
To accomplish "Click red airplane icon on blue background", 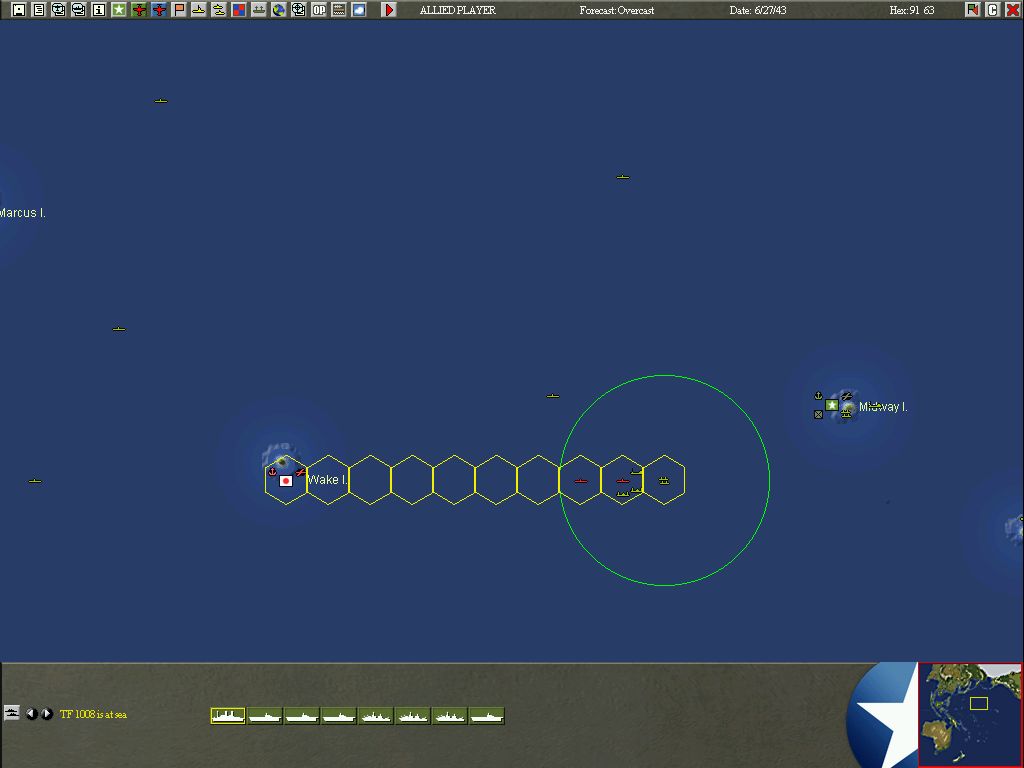I will tap(159, 10).
